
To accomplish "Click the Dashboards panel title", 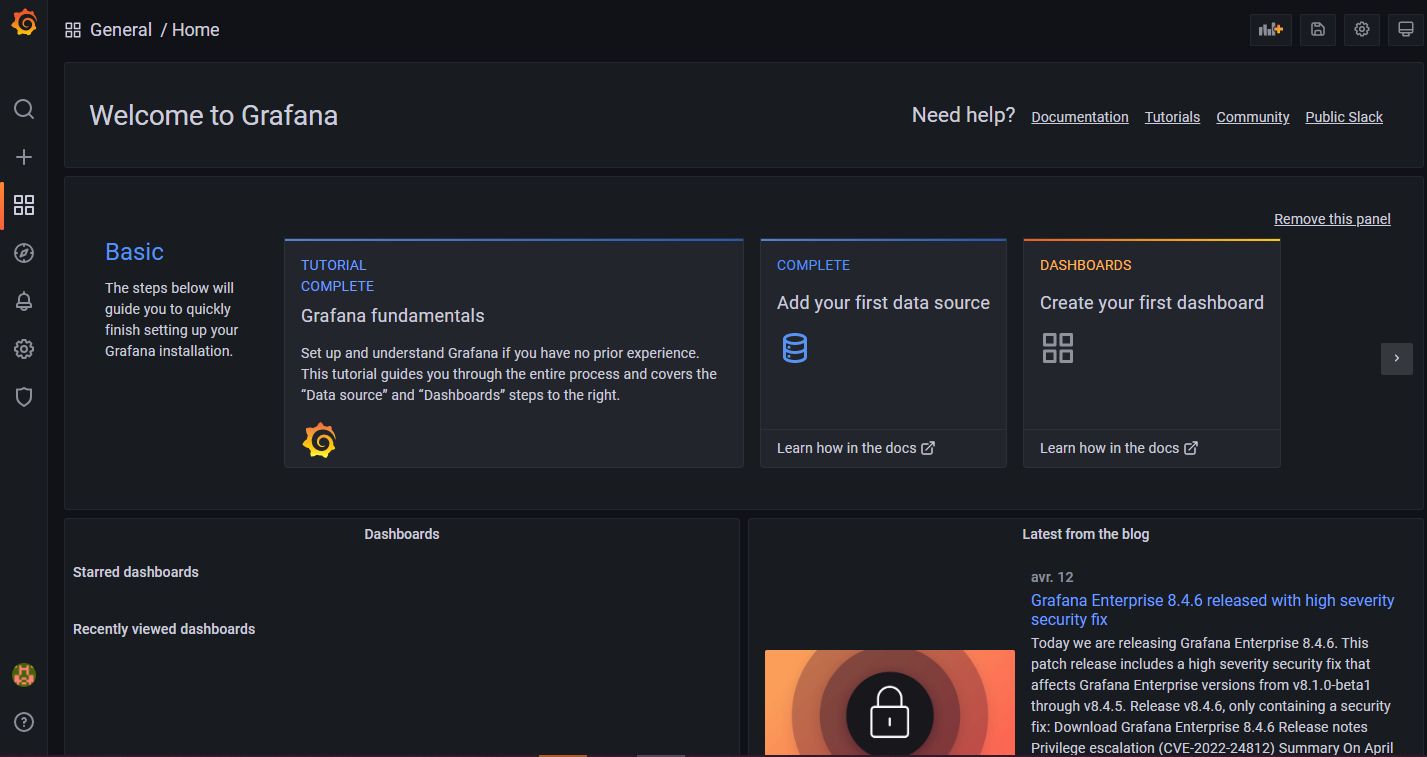I will [x=402, y=534].
